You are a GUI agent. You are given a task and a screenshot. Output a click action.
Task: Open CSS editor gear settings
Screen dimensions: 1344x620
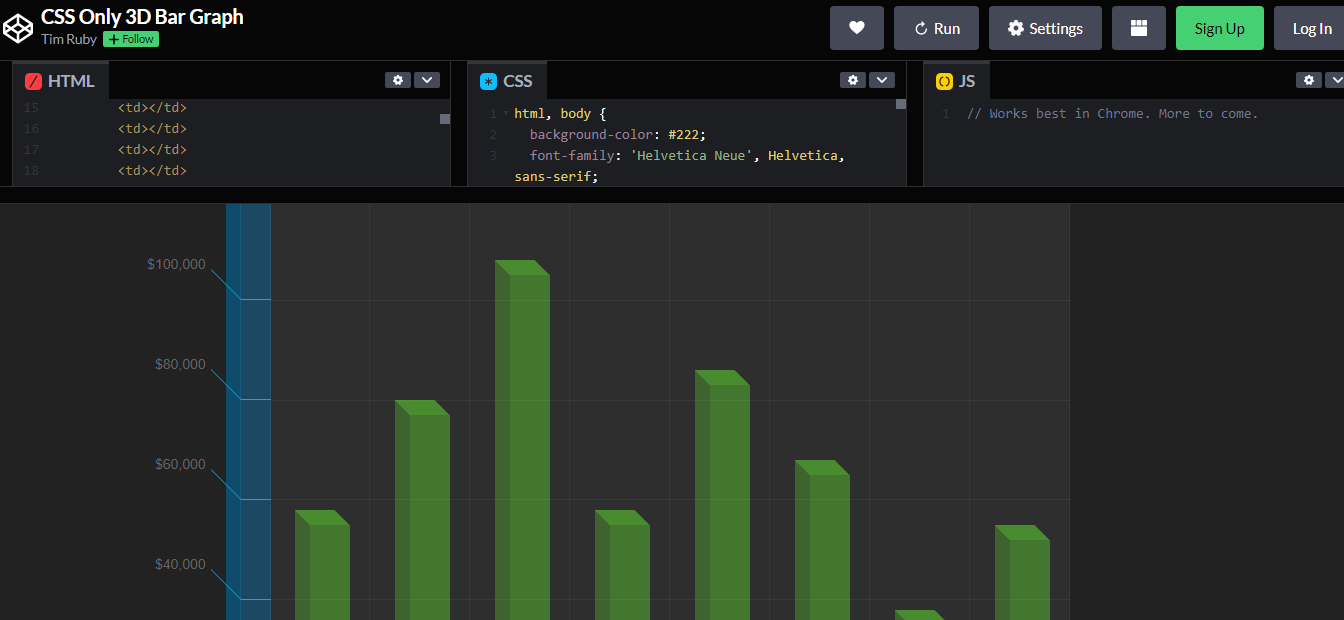[853, 80]
